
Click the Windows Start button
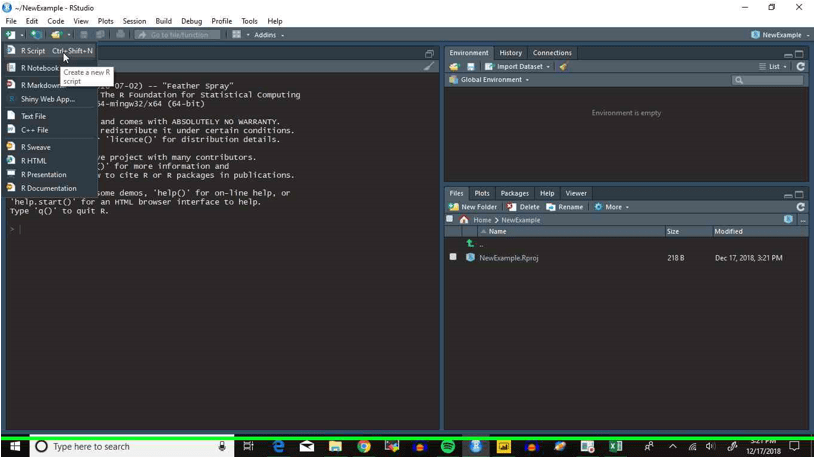point(15,447)
